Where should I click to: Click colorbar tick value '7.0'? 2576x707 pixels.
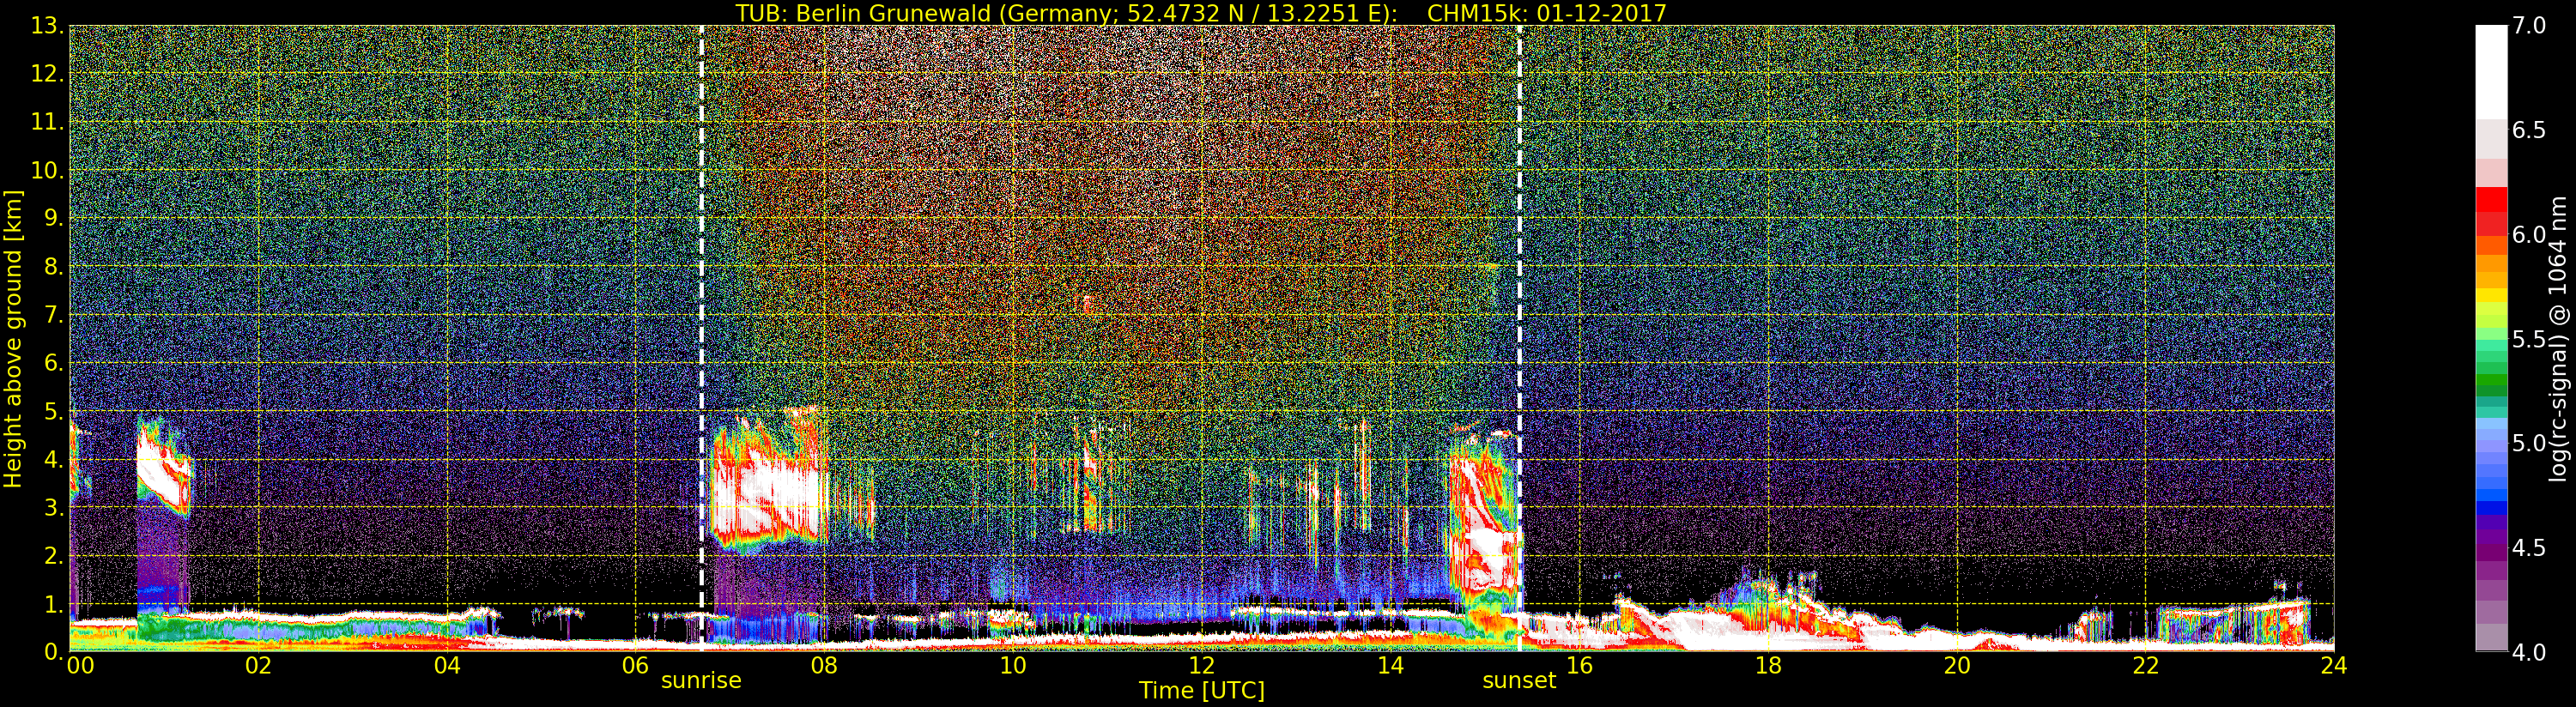pyautogui.click(x=2529, y=26)
